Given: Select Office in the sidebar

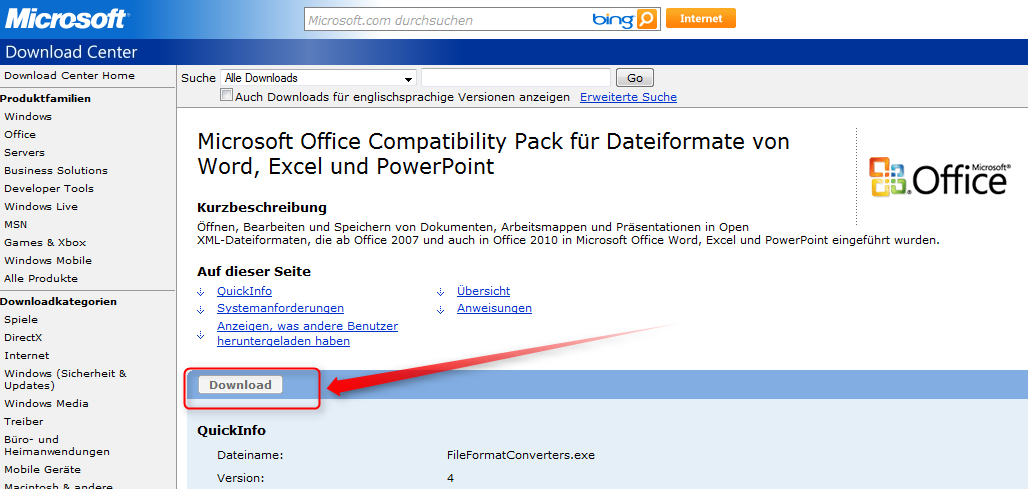Looking at the screenshot, I should tap(20, 134).
